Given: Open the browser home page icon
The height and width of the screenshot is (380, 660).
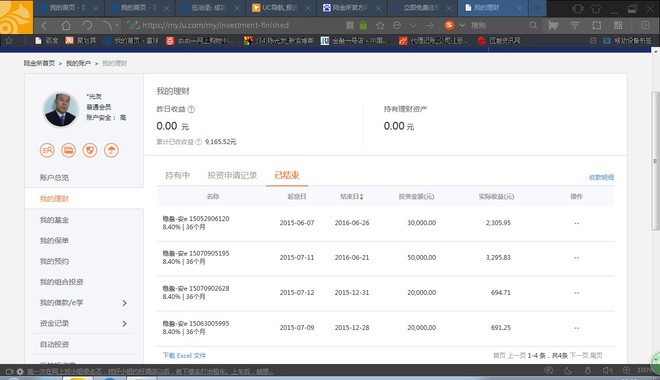Looking at the screenshot, I should 66,26.
